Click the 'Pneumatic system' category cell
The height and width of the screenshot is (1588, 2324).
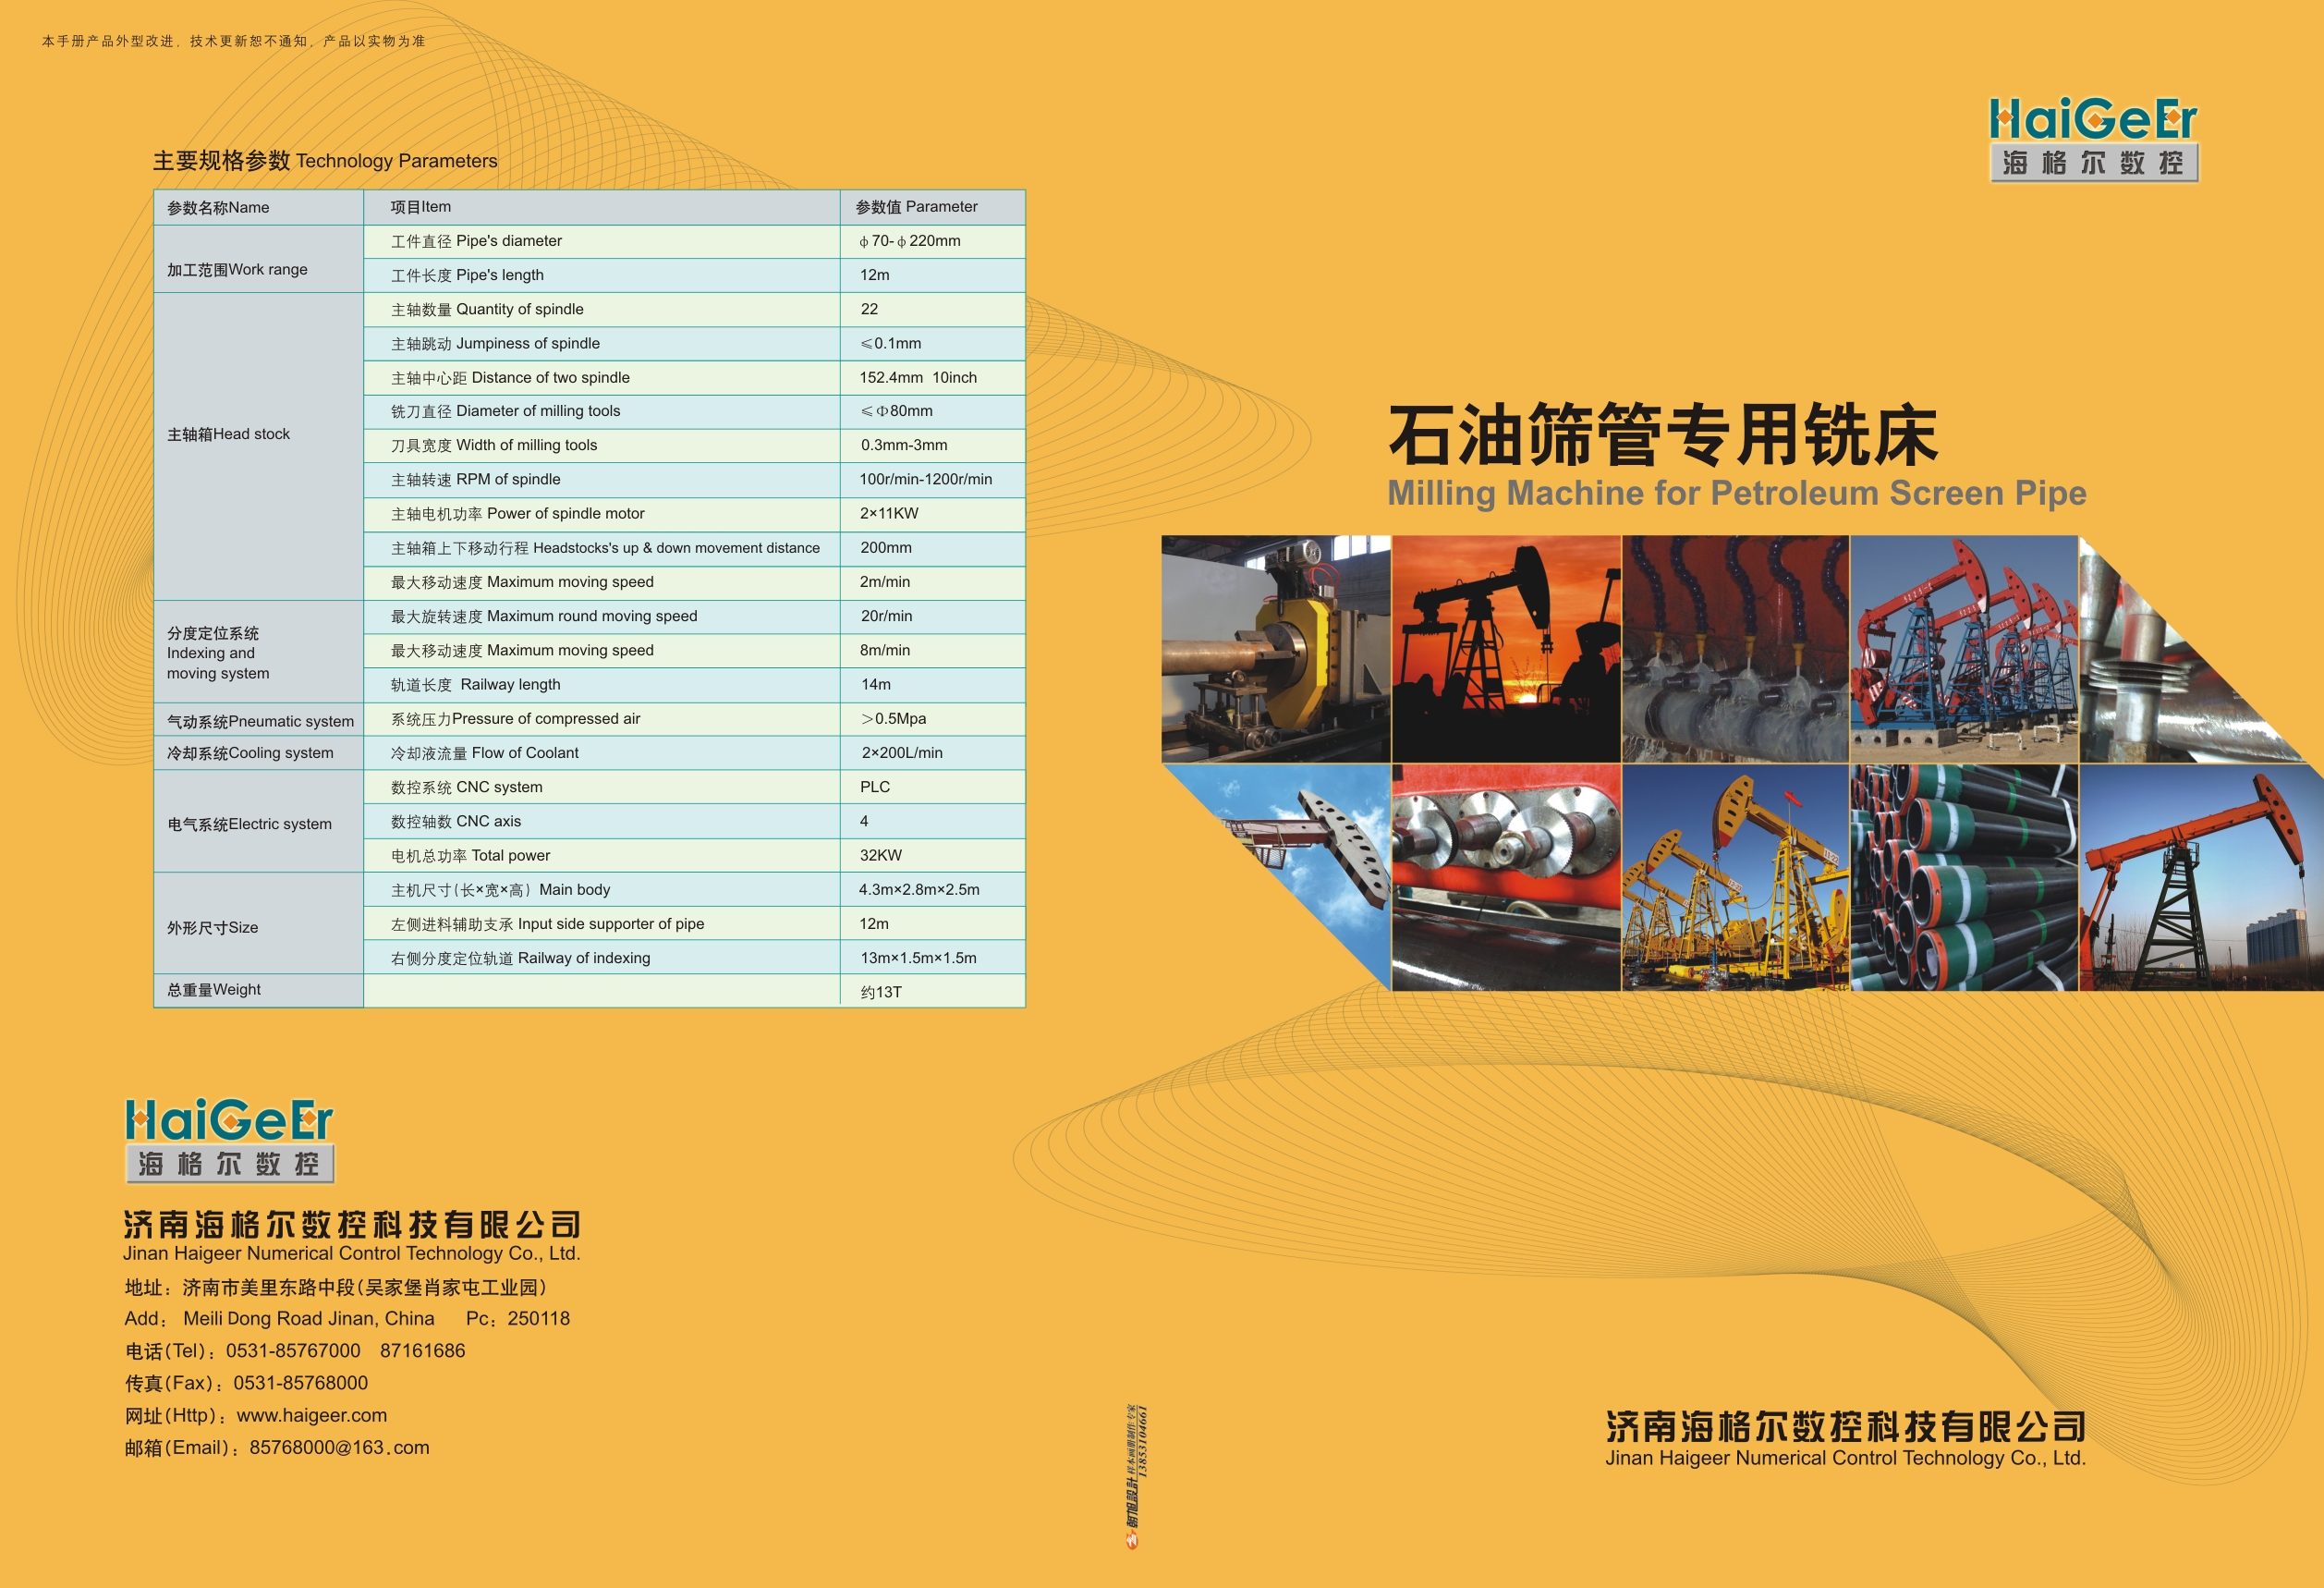pos(259,721)
